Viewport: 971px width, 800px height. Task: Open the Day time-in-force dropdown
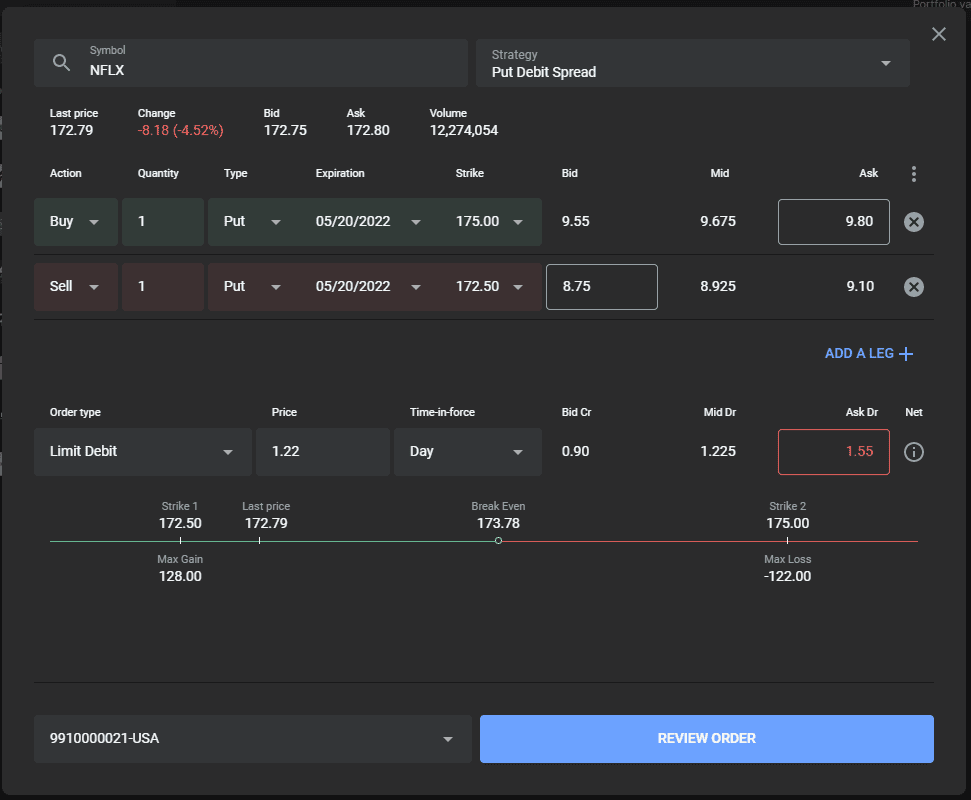(x=468, y=452)
